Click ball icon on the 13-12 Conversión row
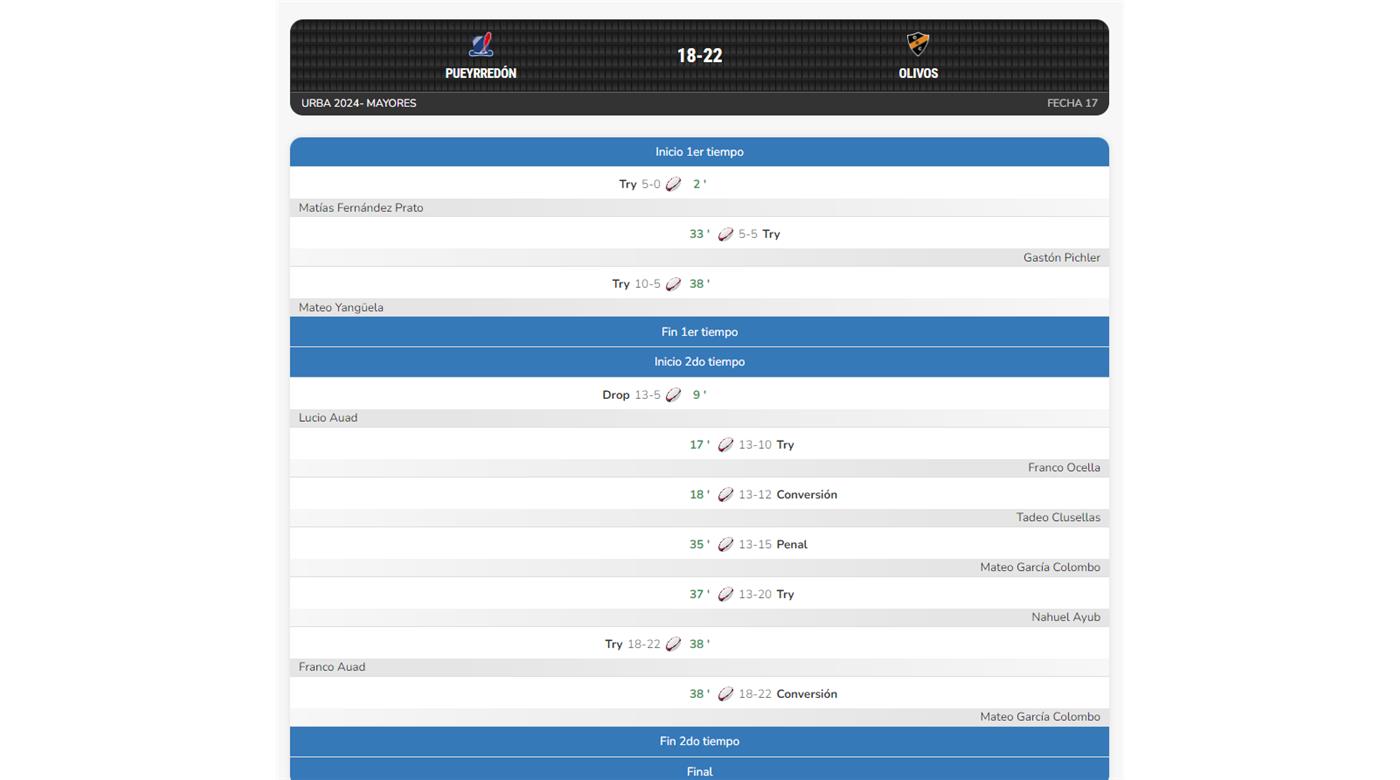 pyautogui.click(x=726, y=494)
